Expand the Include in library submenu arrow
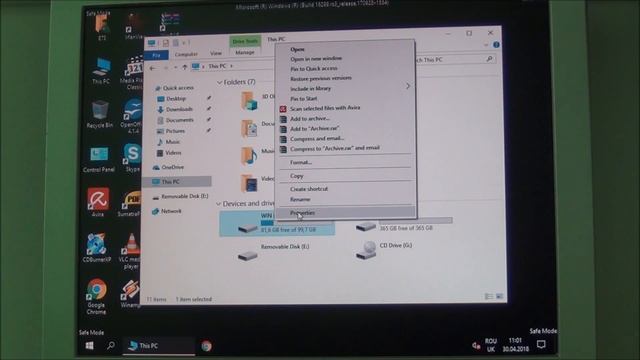The image size is (640, 360). [x=407, y=86]
